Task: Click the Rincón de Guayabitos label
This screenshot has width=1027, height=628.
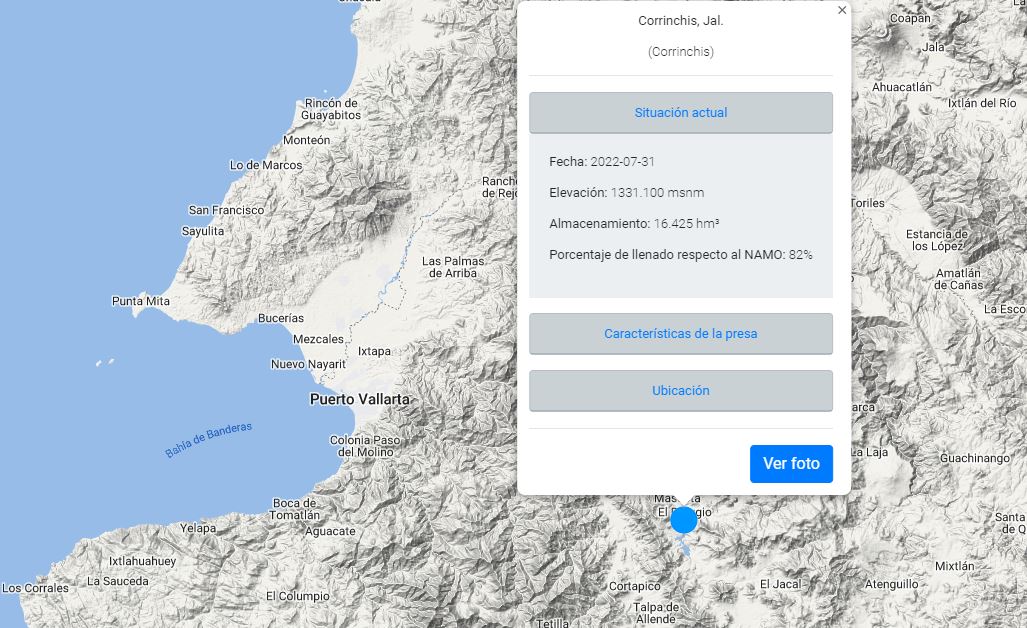Action: tap(331, 109)
